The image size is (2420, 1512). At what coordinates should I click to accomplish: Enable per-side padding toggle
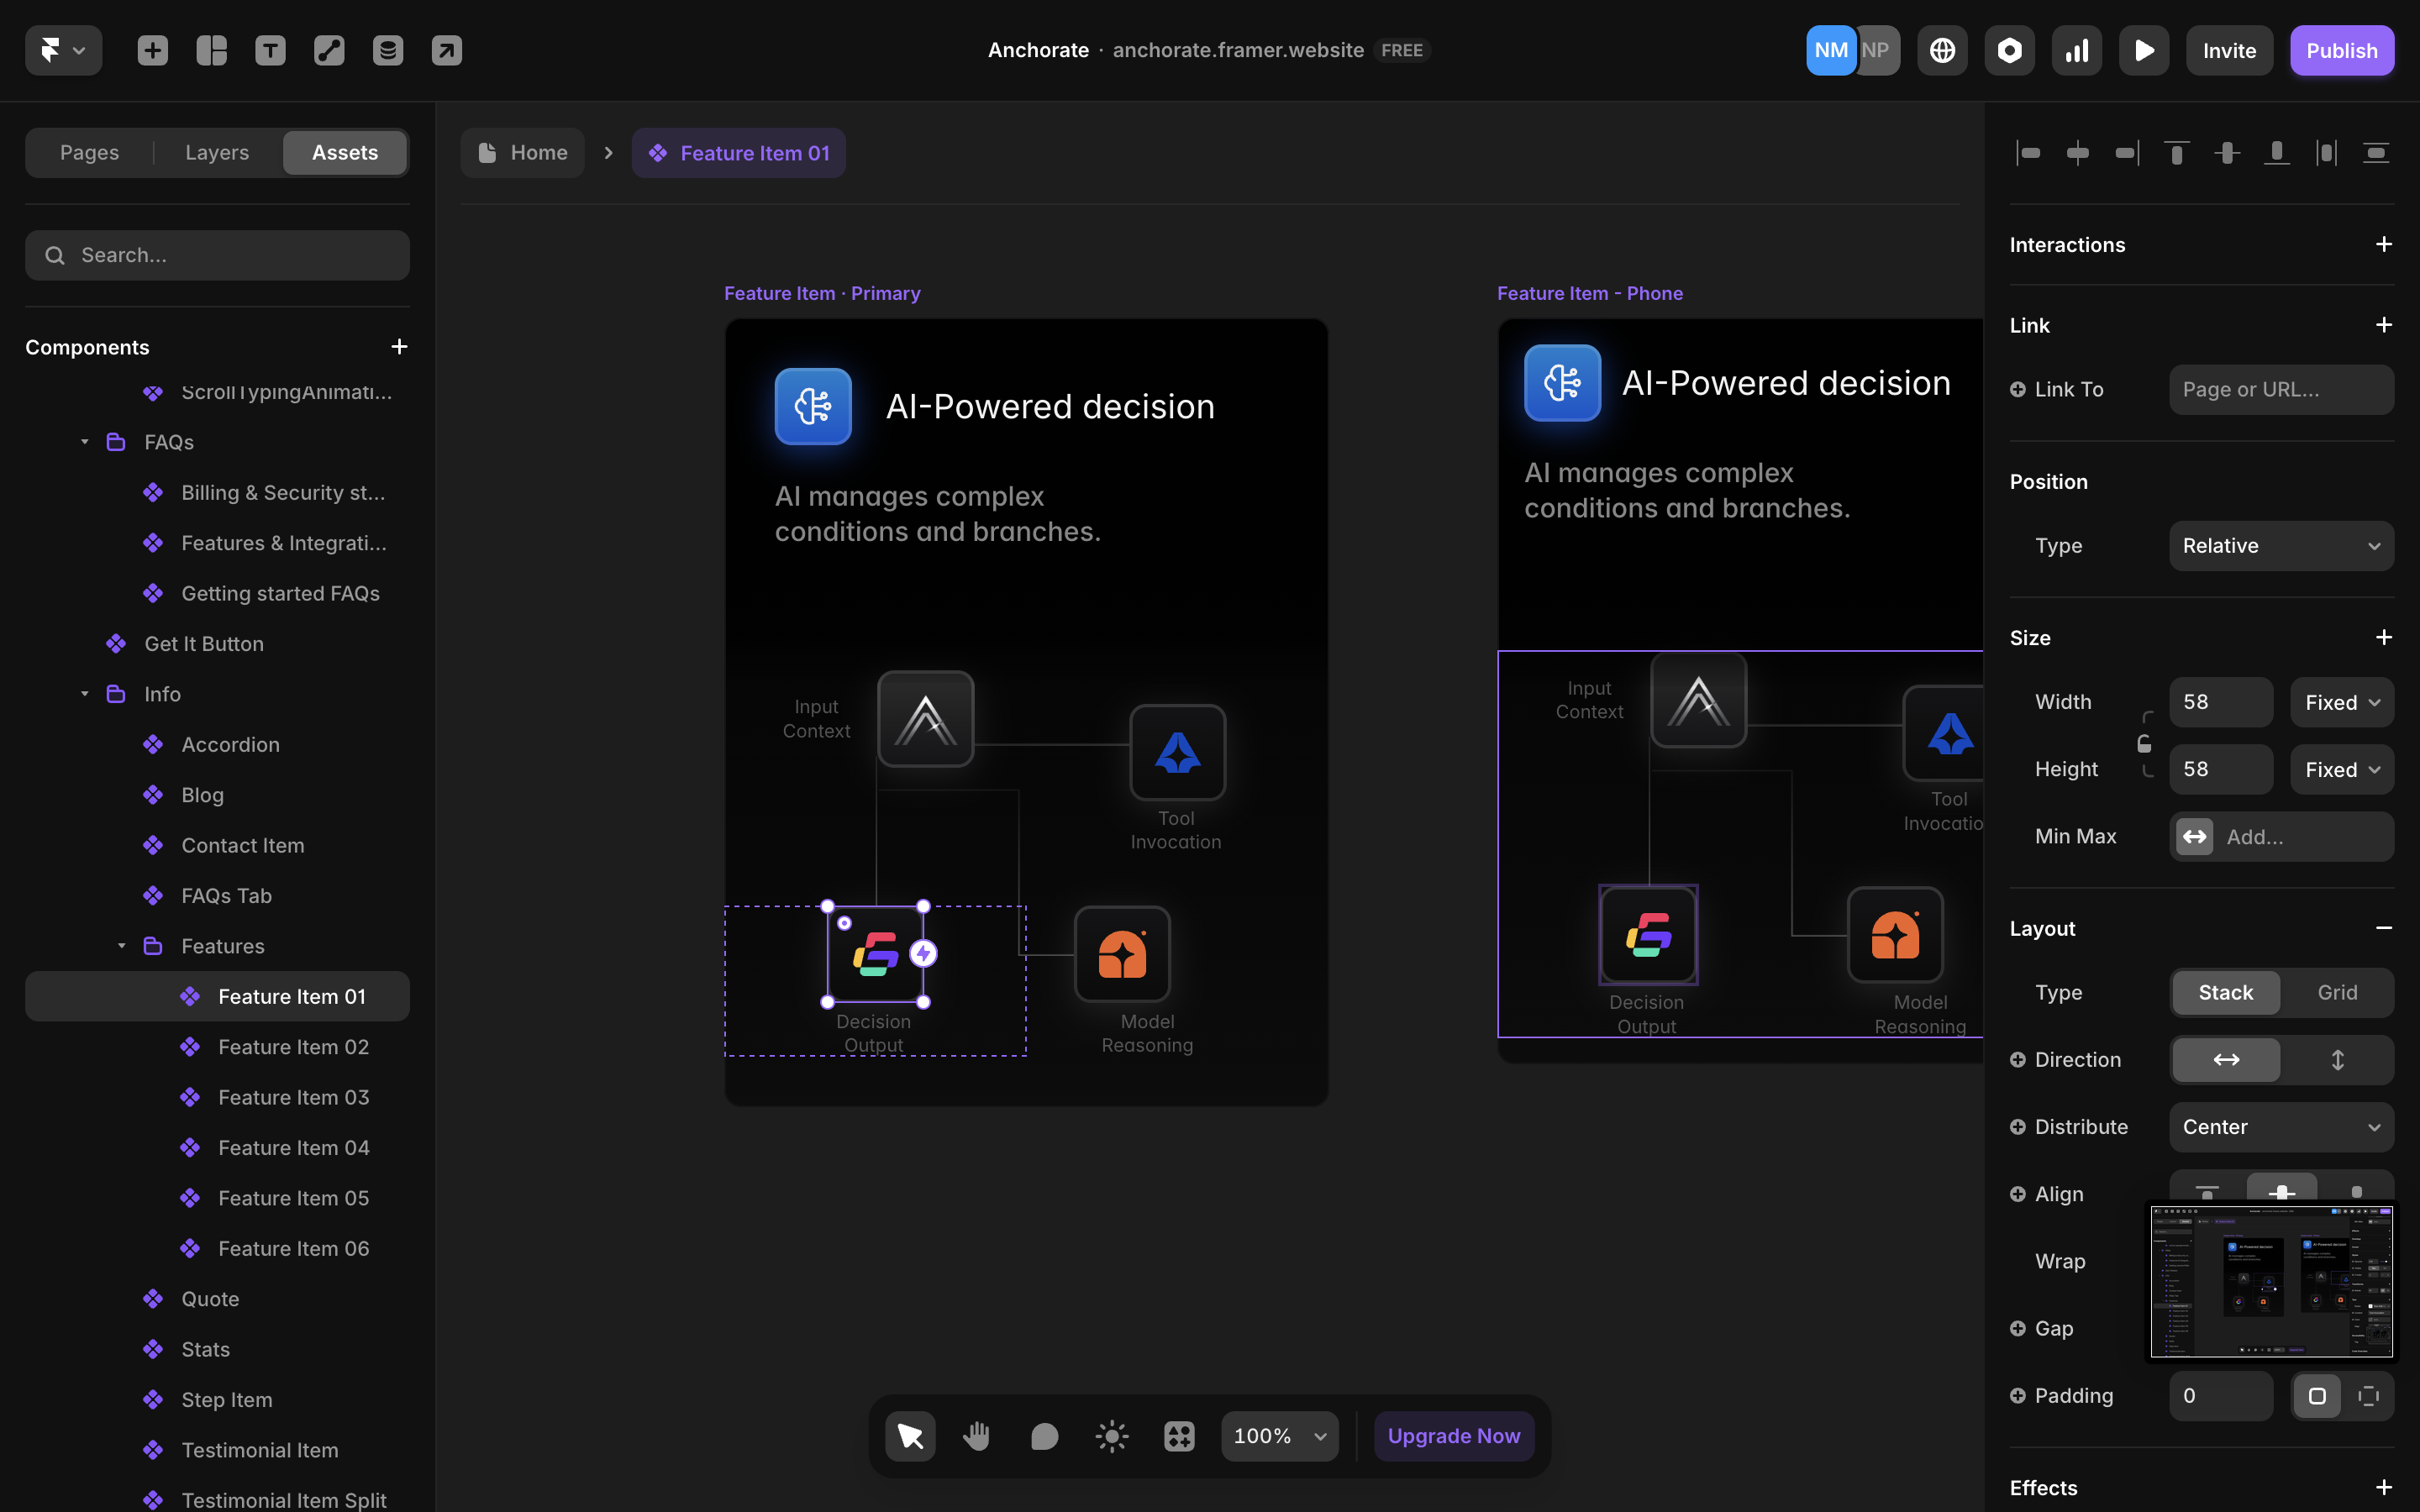(x=2368, y=1396)
